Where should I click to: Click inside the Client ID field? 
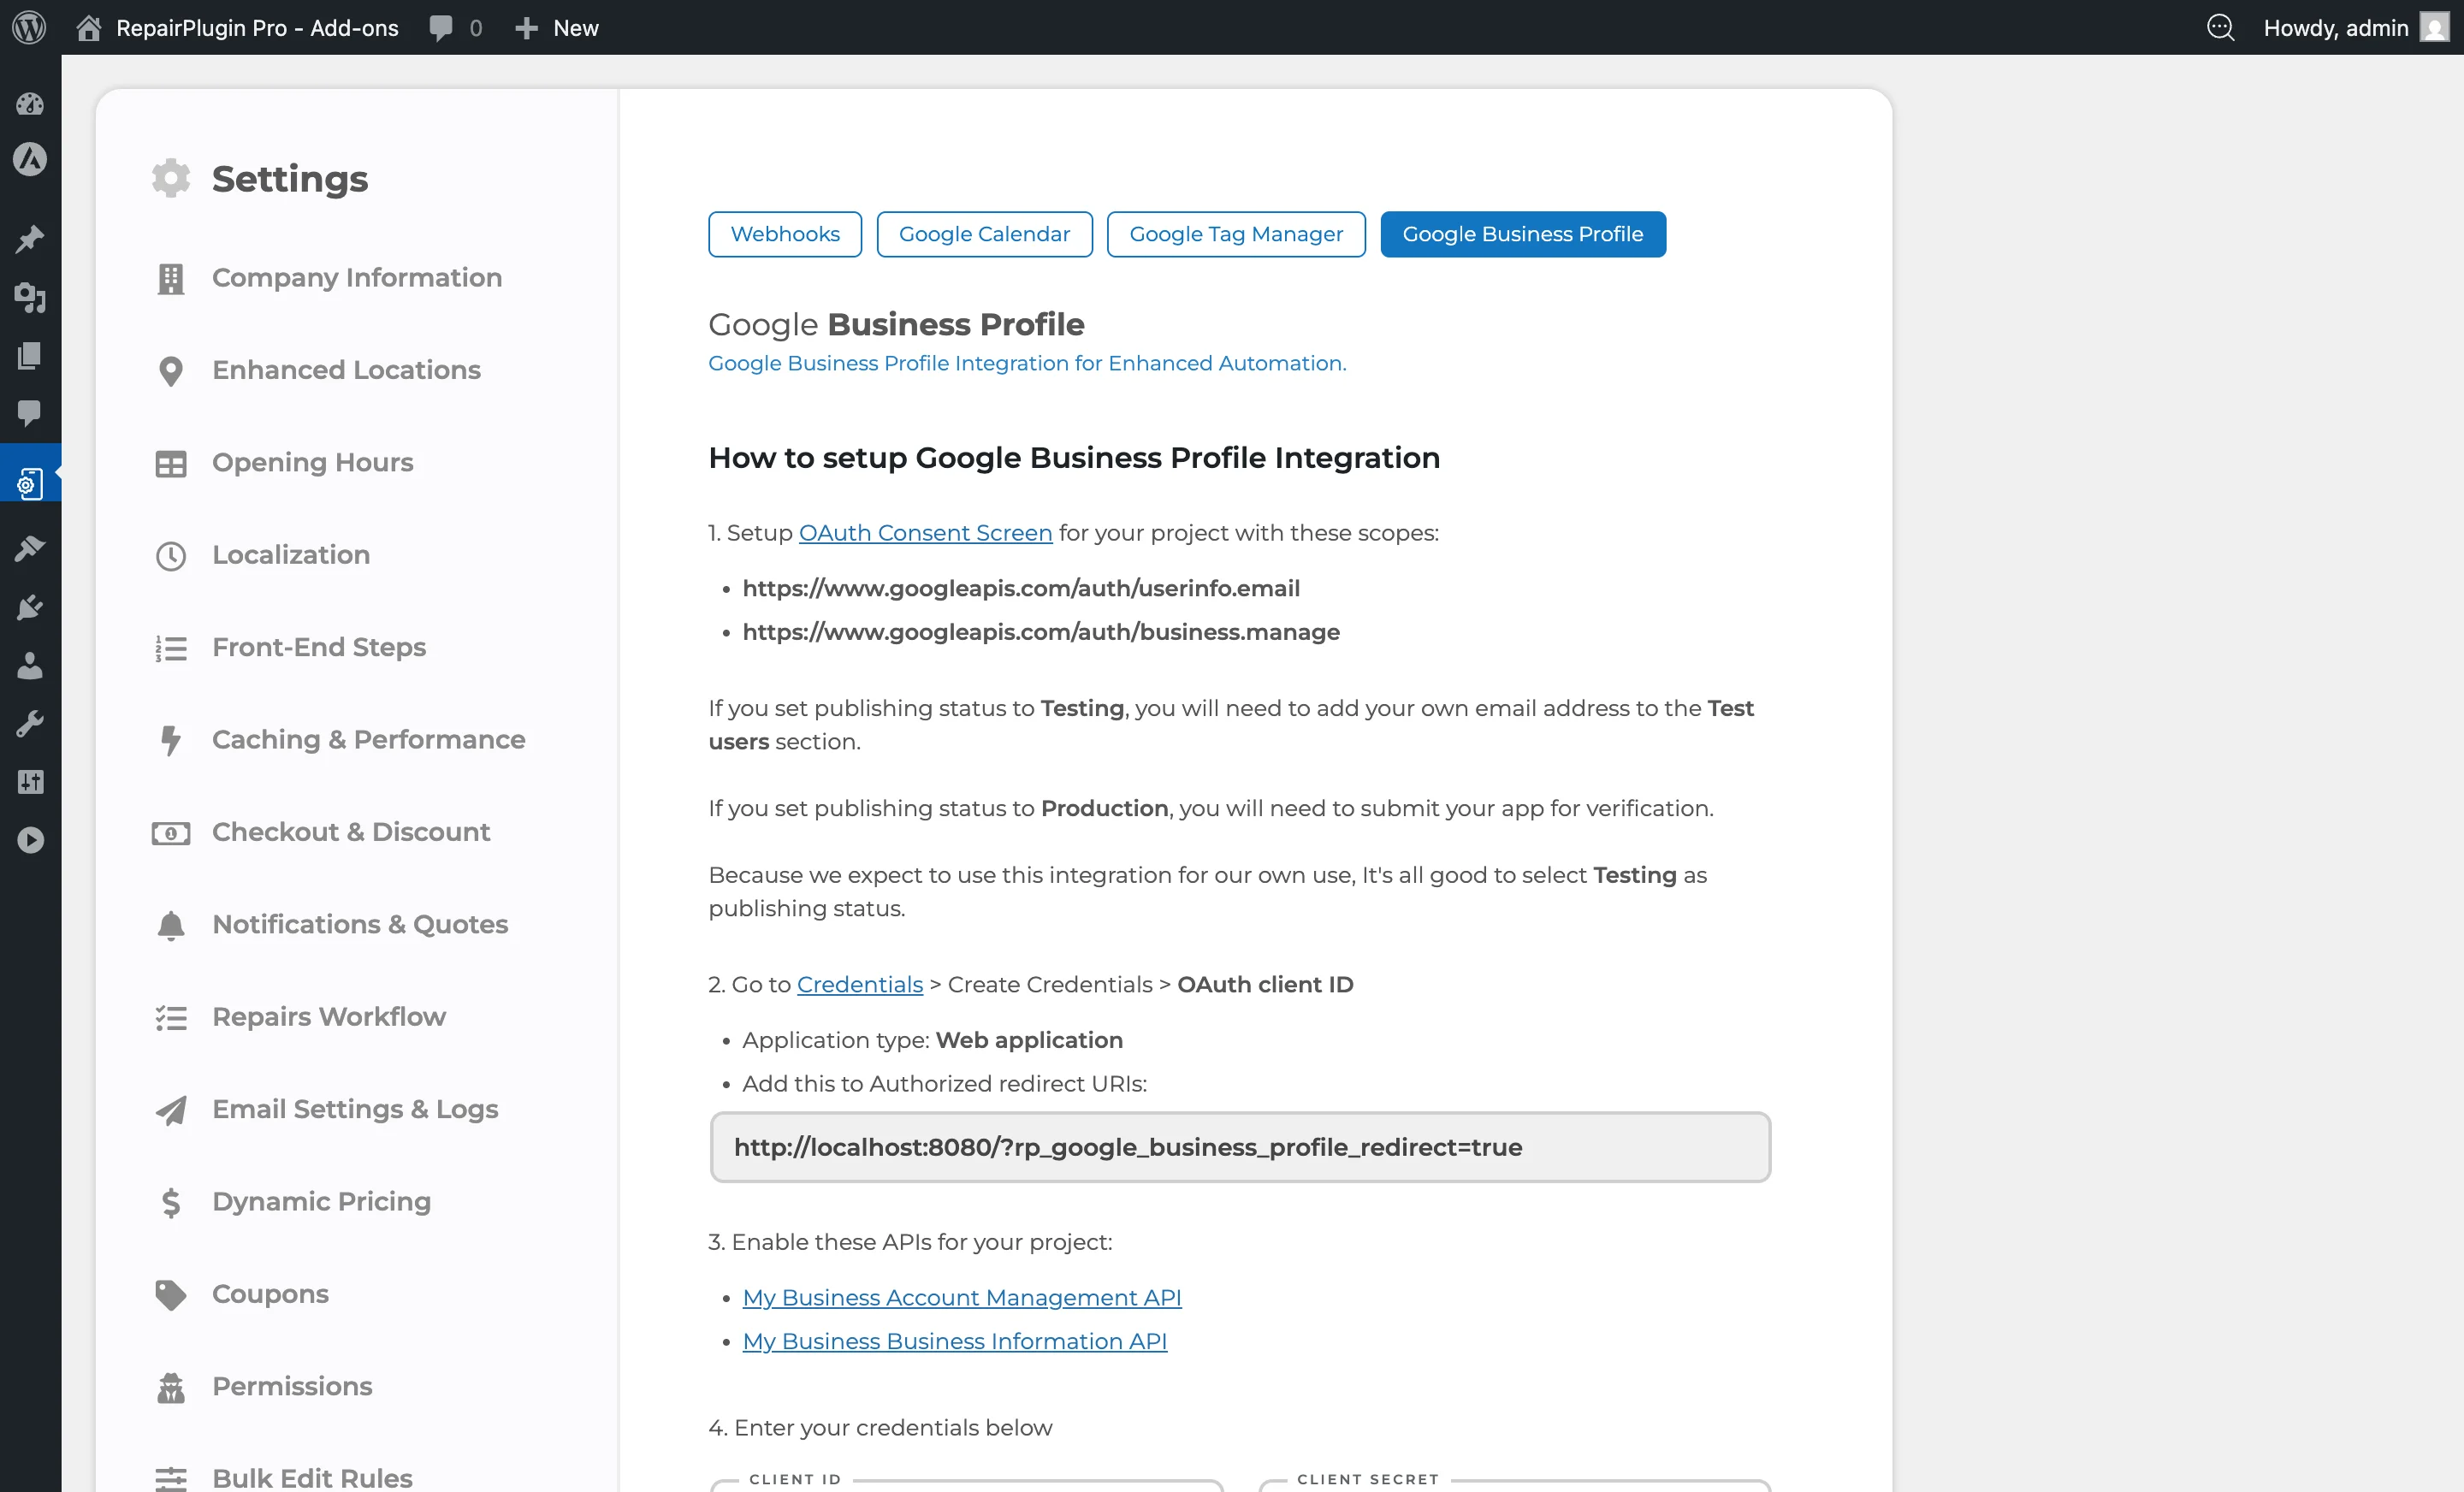point(963,1488)
